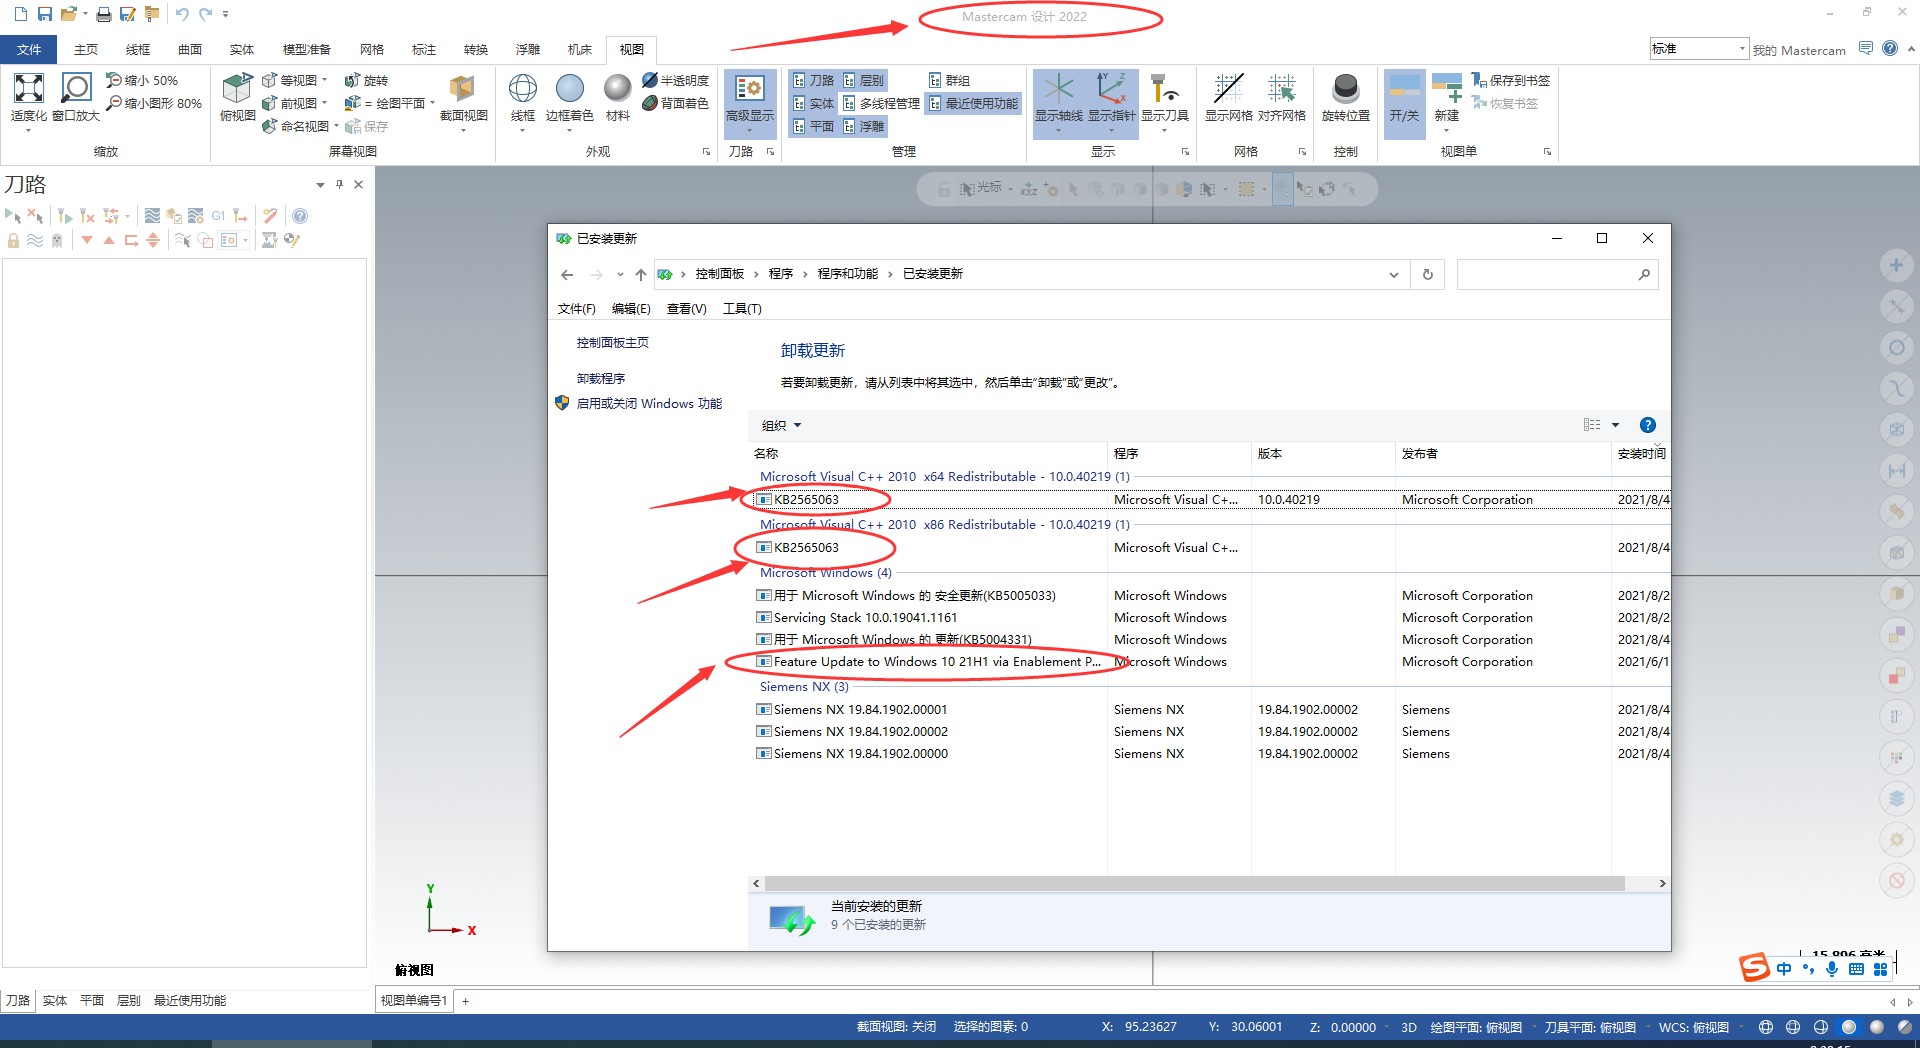Image resolution: width=1920 pixels, height=1048 pixels.
Task: Open the View (查看(V)) menu in updates window
Action: click(x=686, y=308)
